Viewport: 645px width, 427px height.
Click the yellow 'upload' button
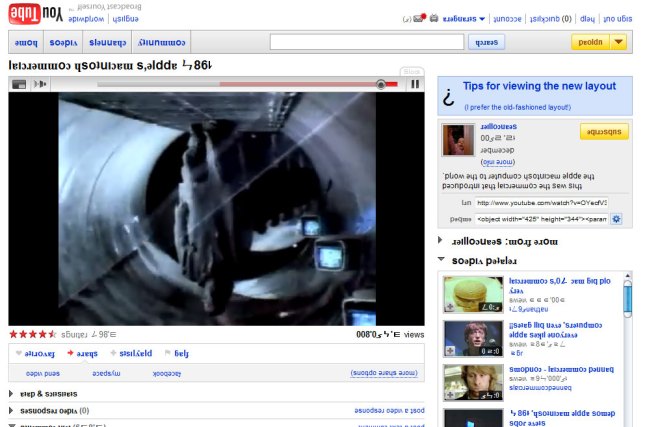(590, 42)
